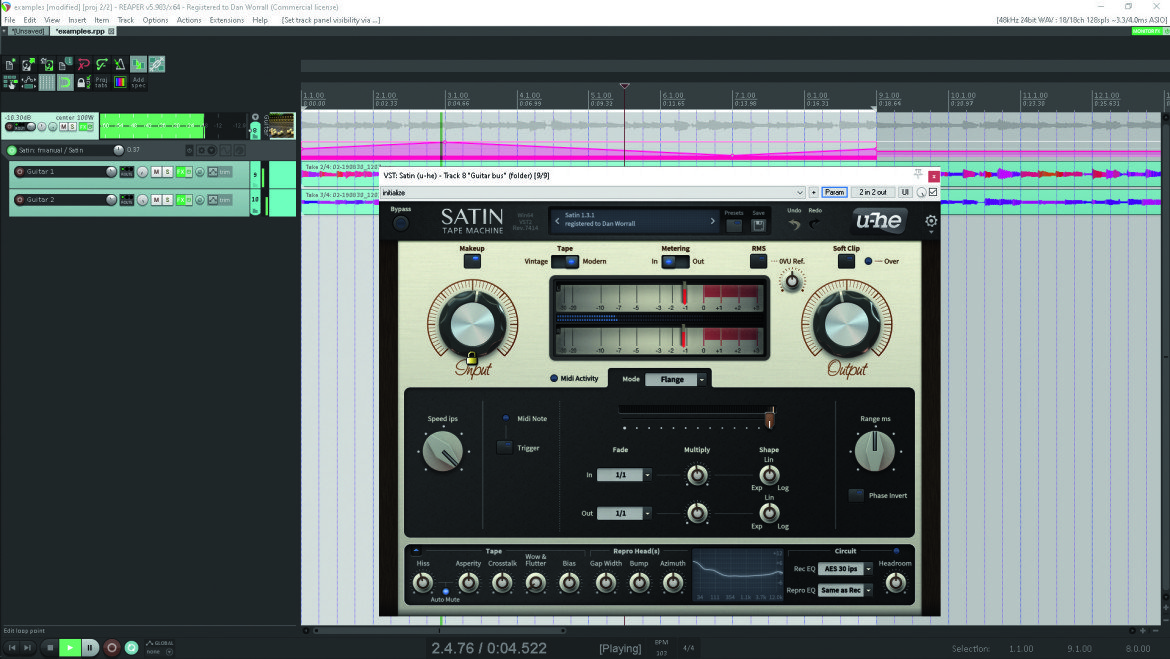Click the Satin floppy-disk Save icon
1170x659 pixels.
[x=758, y=225]
